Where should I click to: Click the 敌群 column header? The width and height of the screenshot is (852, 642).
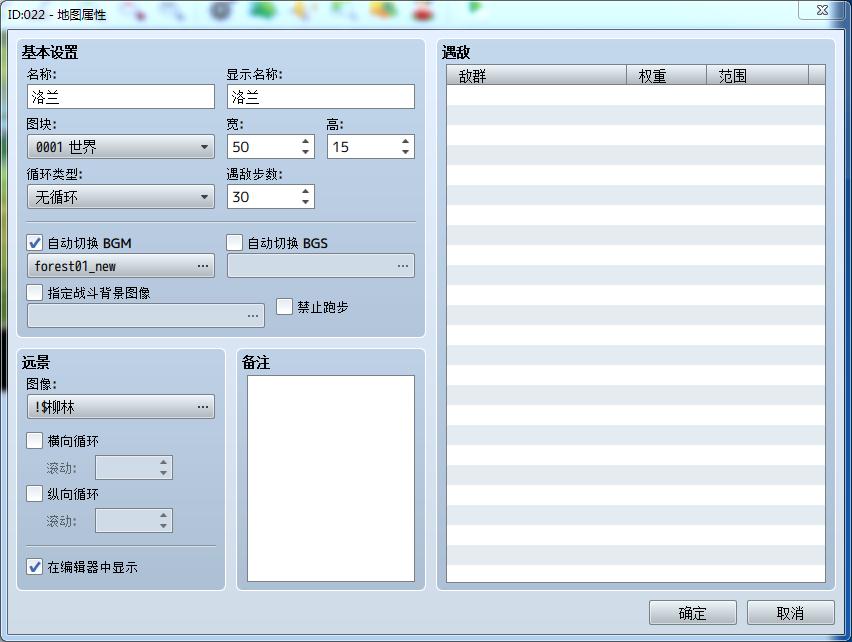[x=537, y=75]
